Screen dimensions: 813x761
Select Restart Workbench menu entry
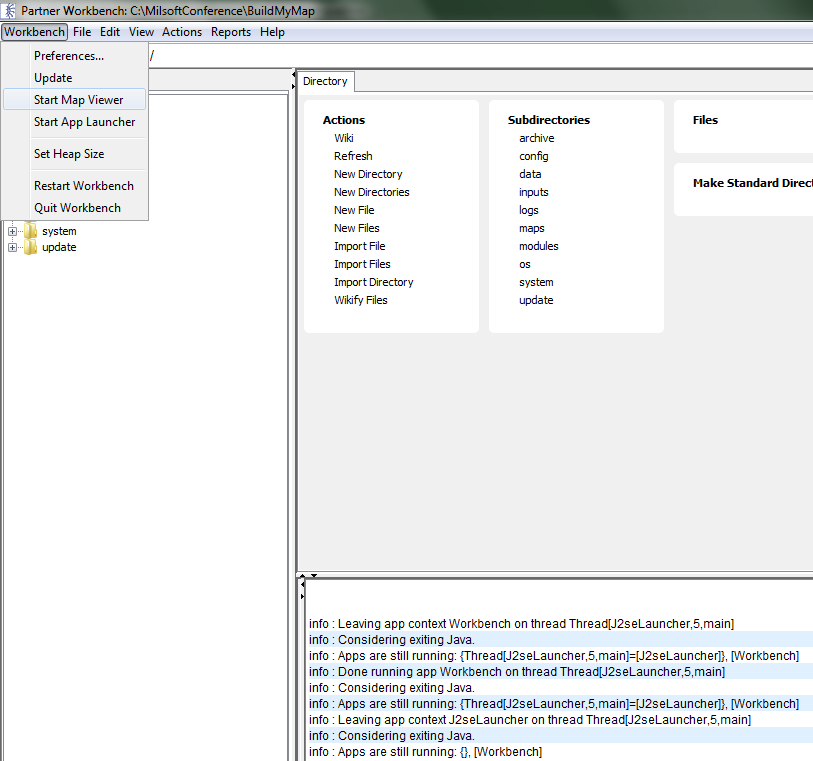74,186
